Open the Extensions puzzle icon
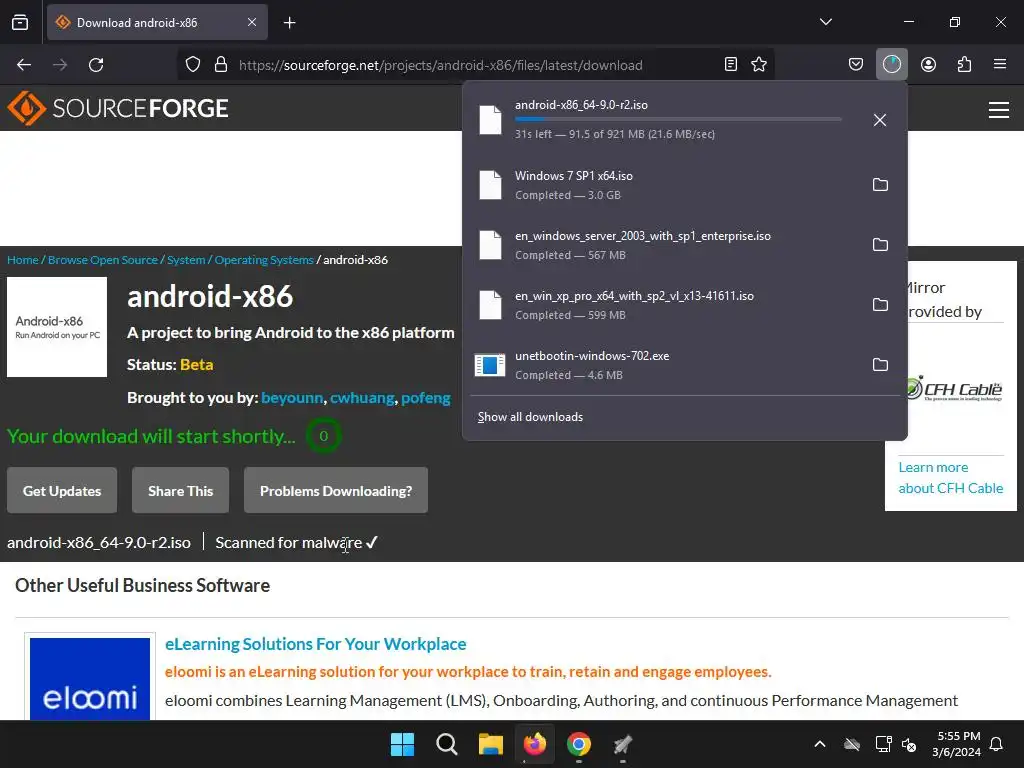 pyautogui.click(x=964, y=64)
